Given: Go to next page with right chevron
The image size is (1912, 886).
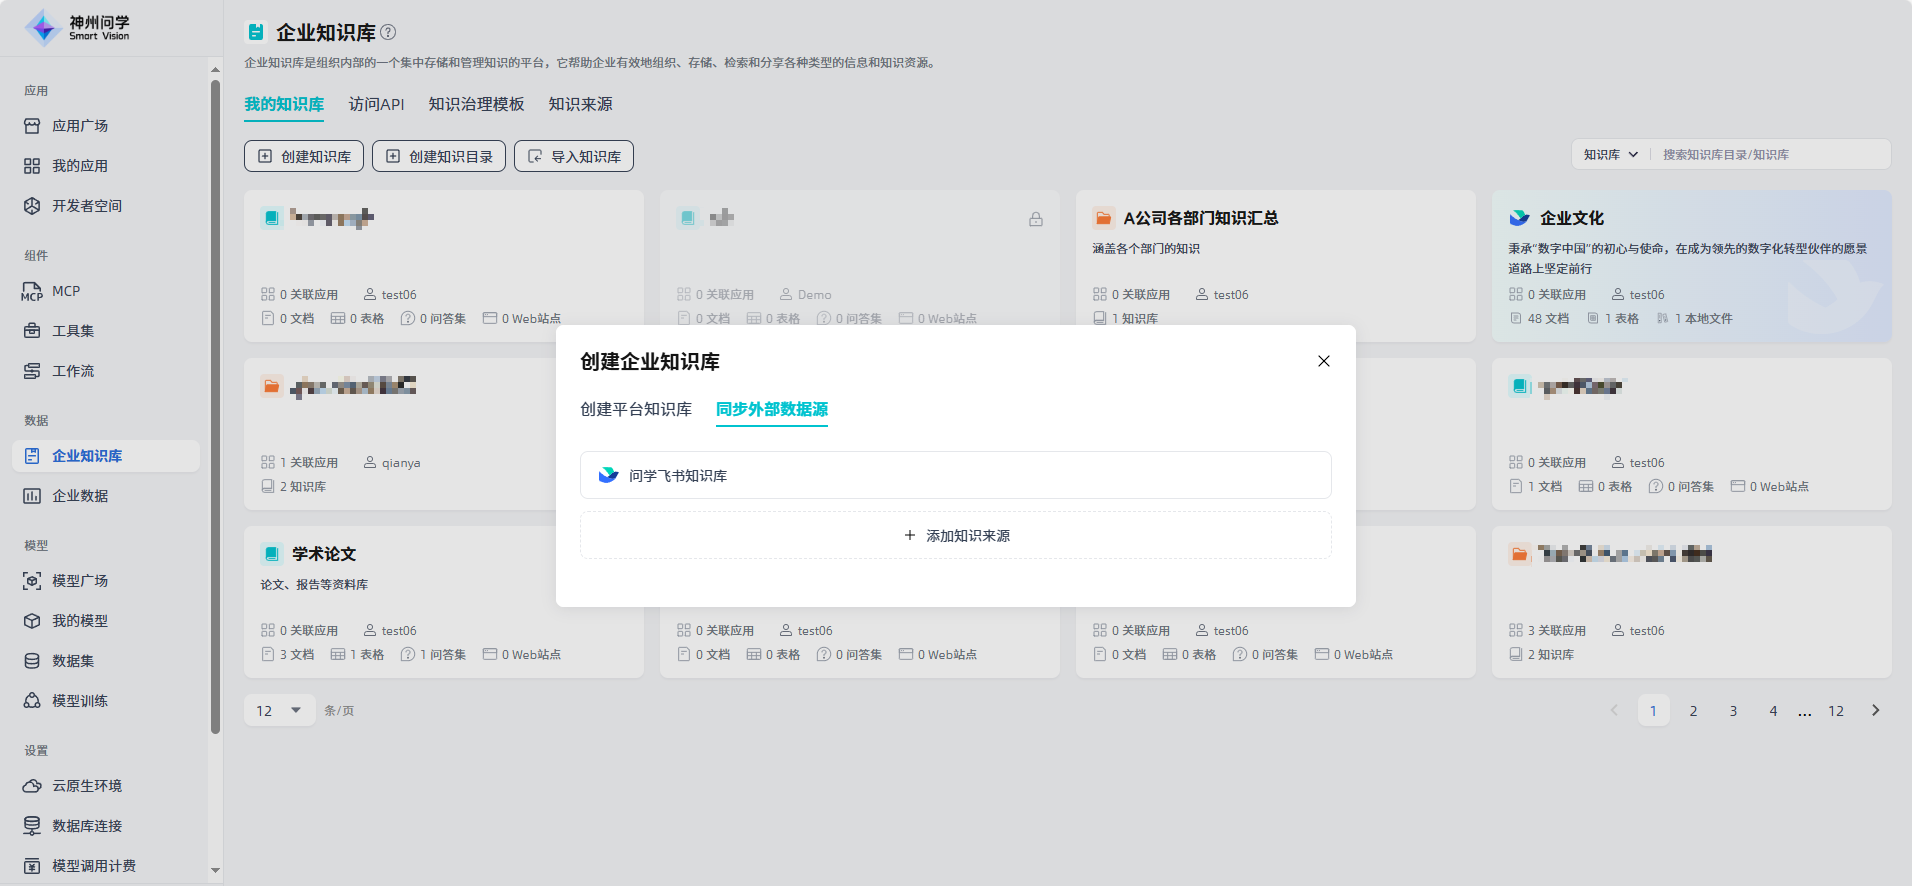Looking at the screenshot, I should pos(1875,711).
